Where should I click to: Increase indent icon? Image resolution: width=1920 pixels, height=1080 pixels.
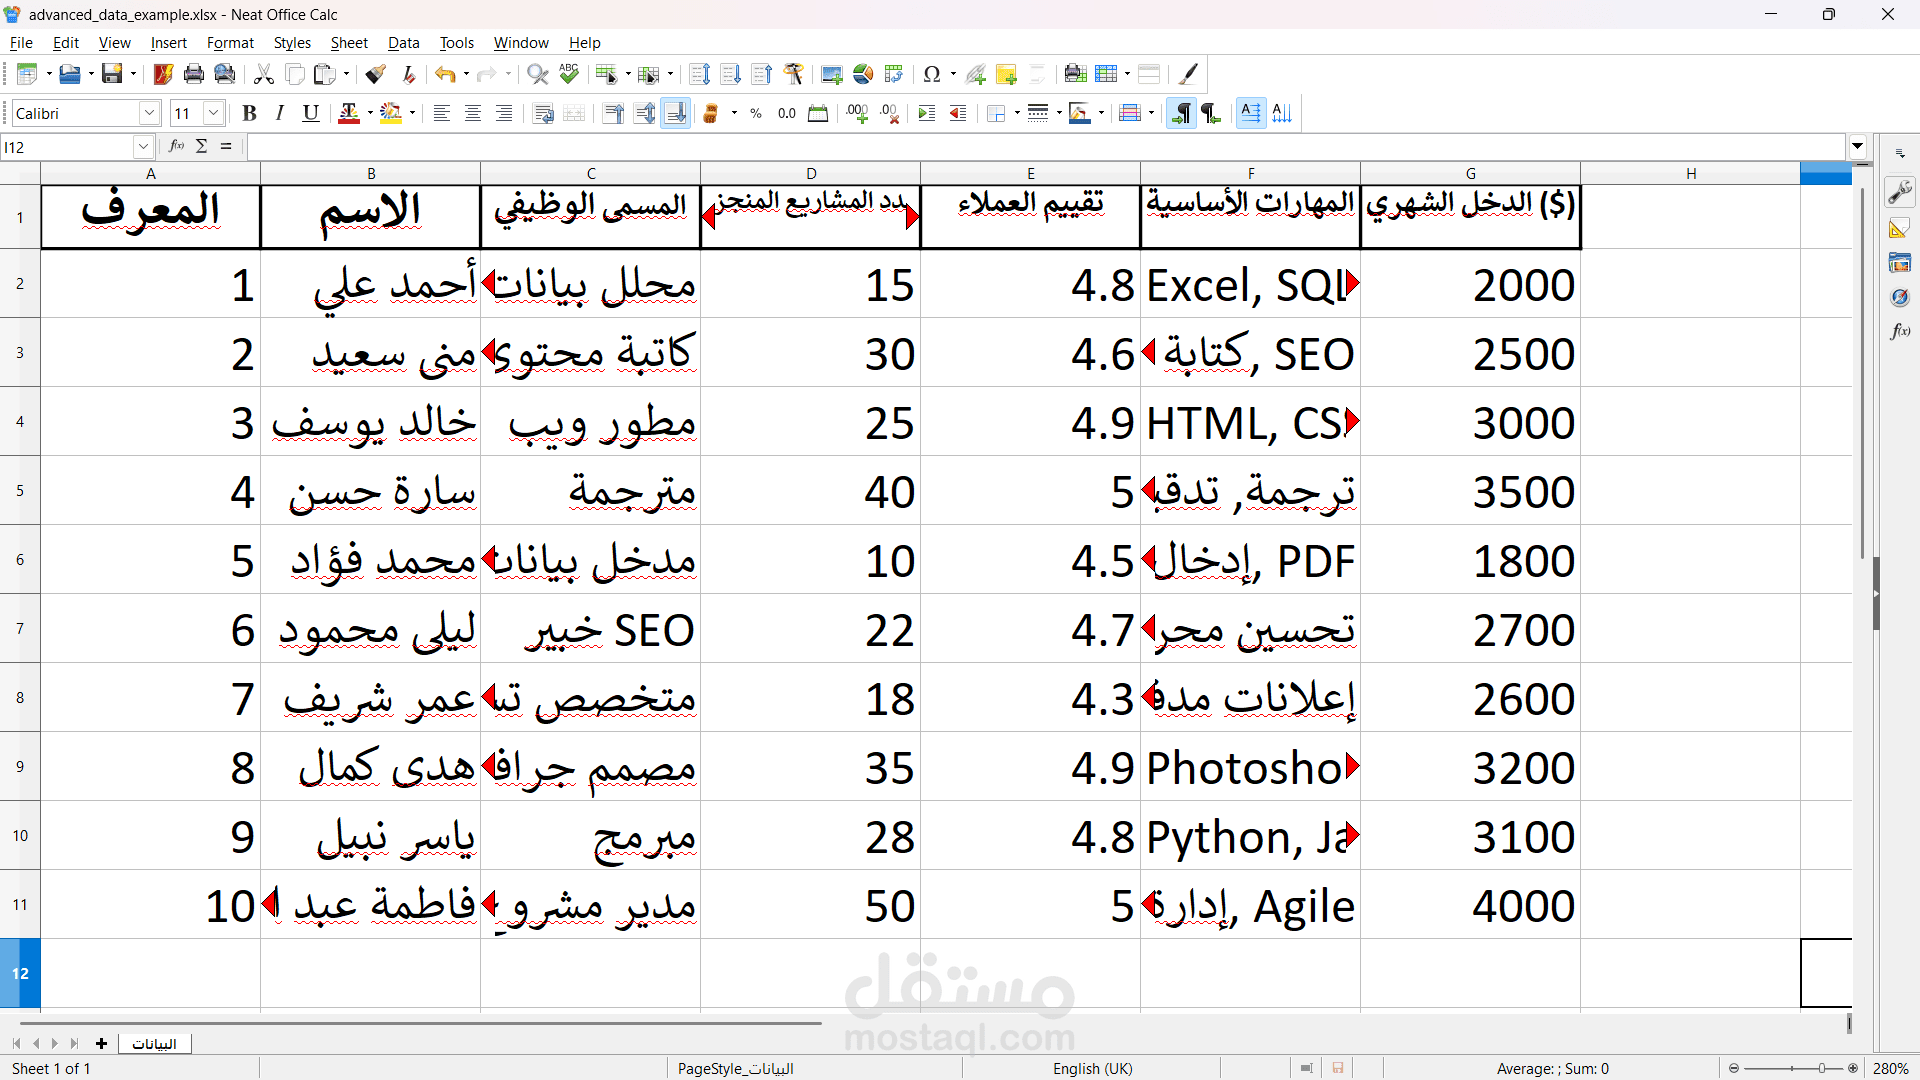click(927, 113)
